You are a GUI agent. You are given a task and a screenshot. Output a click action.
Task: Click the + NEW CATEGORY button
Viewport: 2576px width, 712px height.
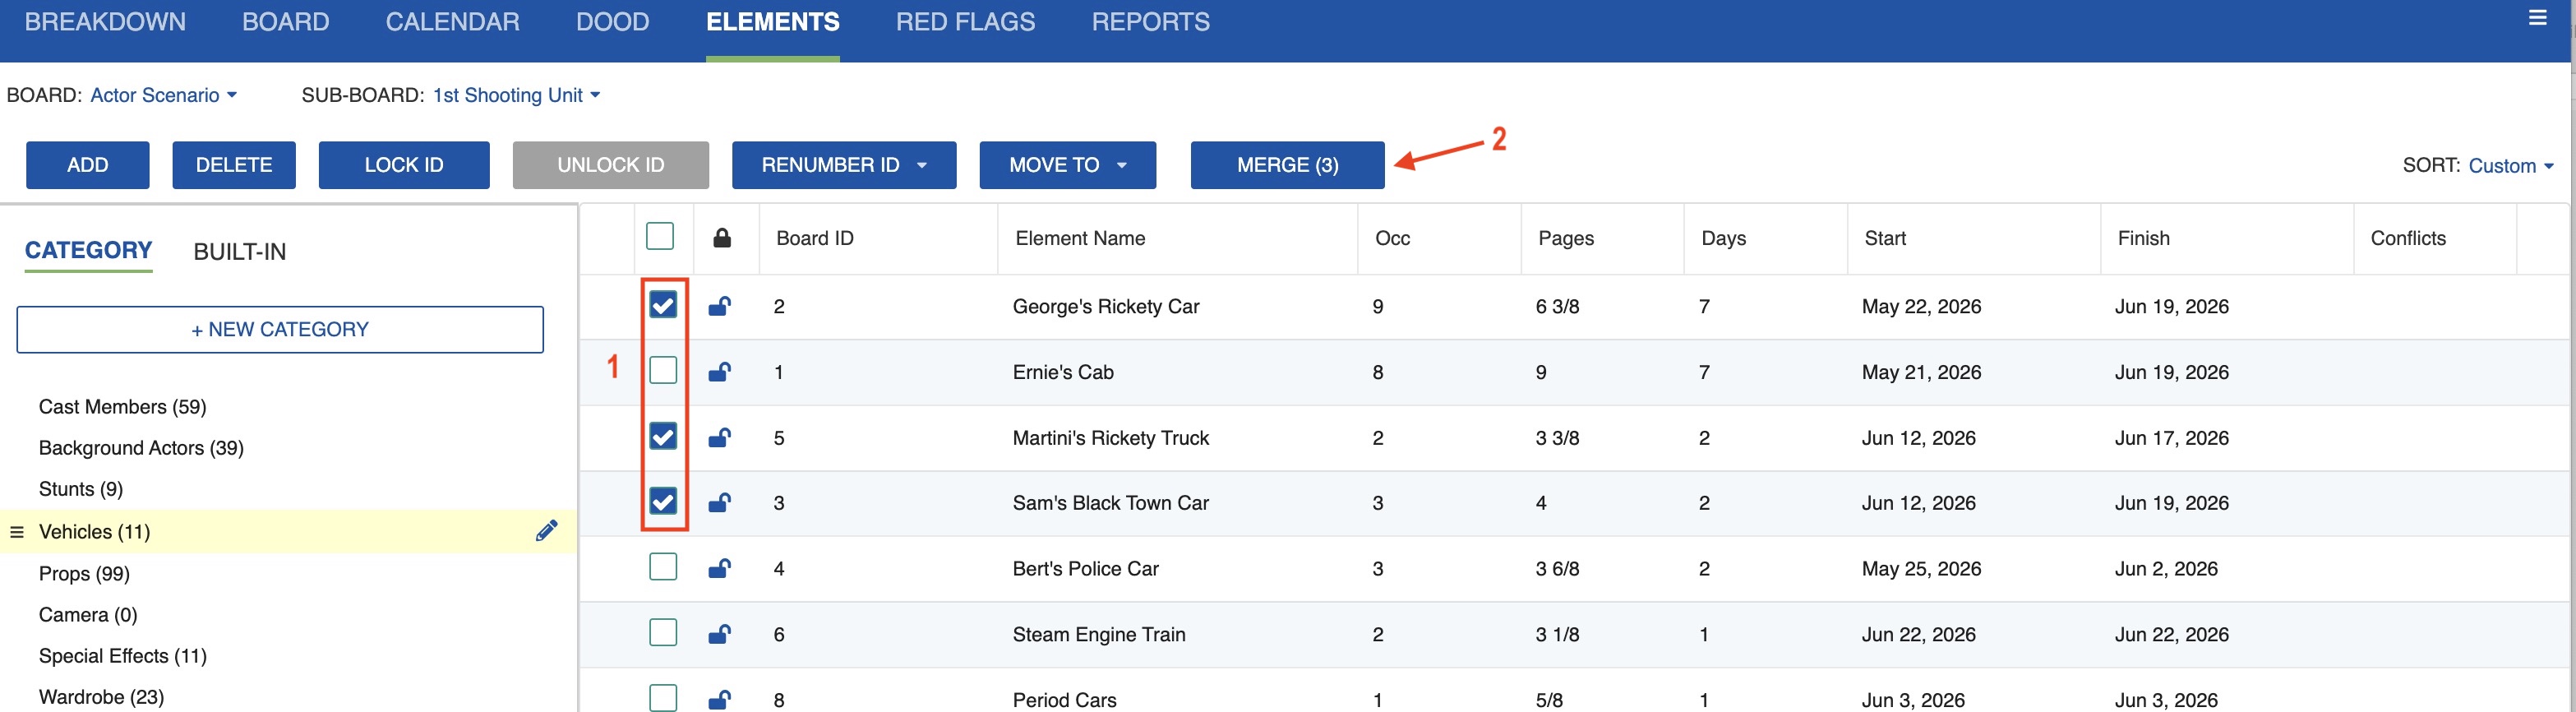pyautogui.click(x=280, y=329)
